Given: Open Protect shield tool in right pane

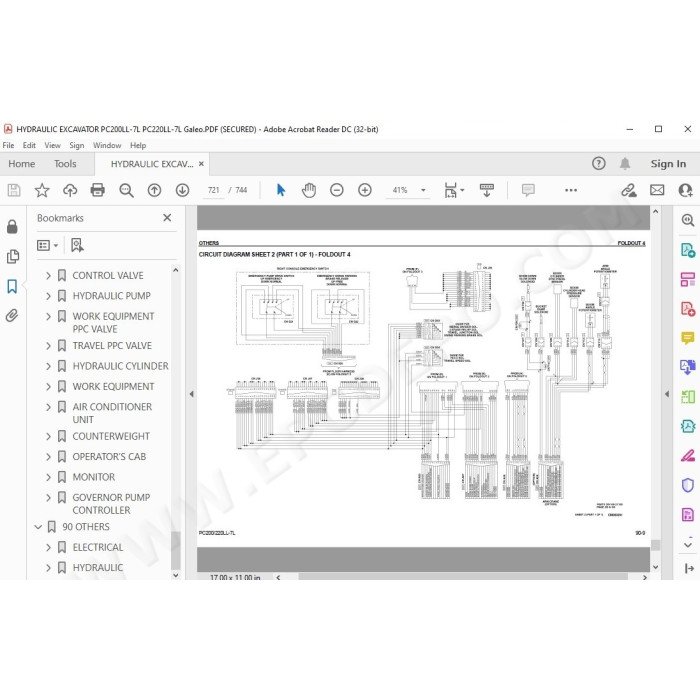Looking at the screenshot, I should click(x=688, y=485).
